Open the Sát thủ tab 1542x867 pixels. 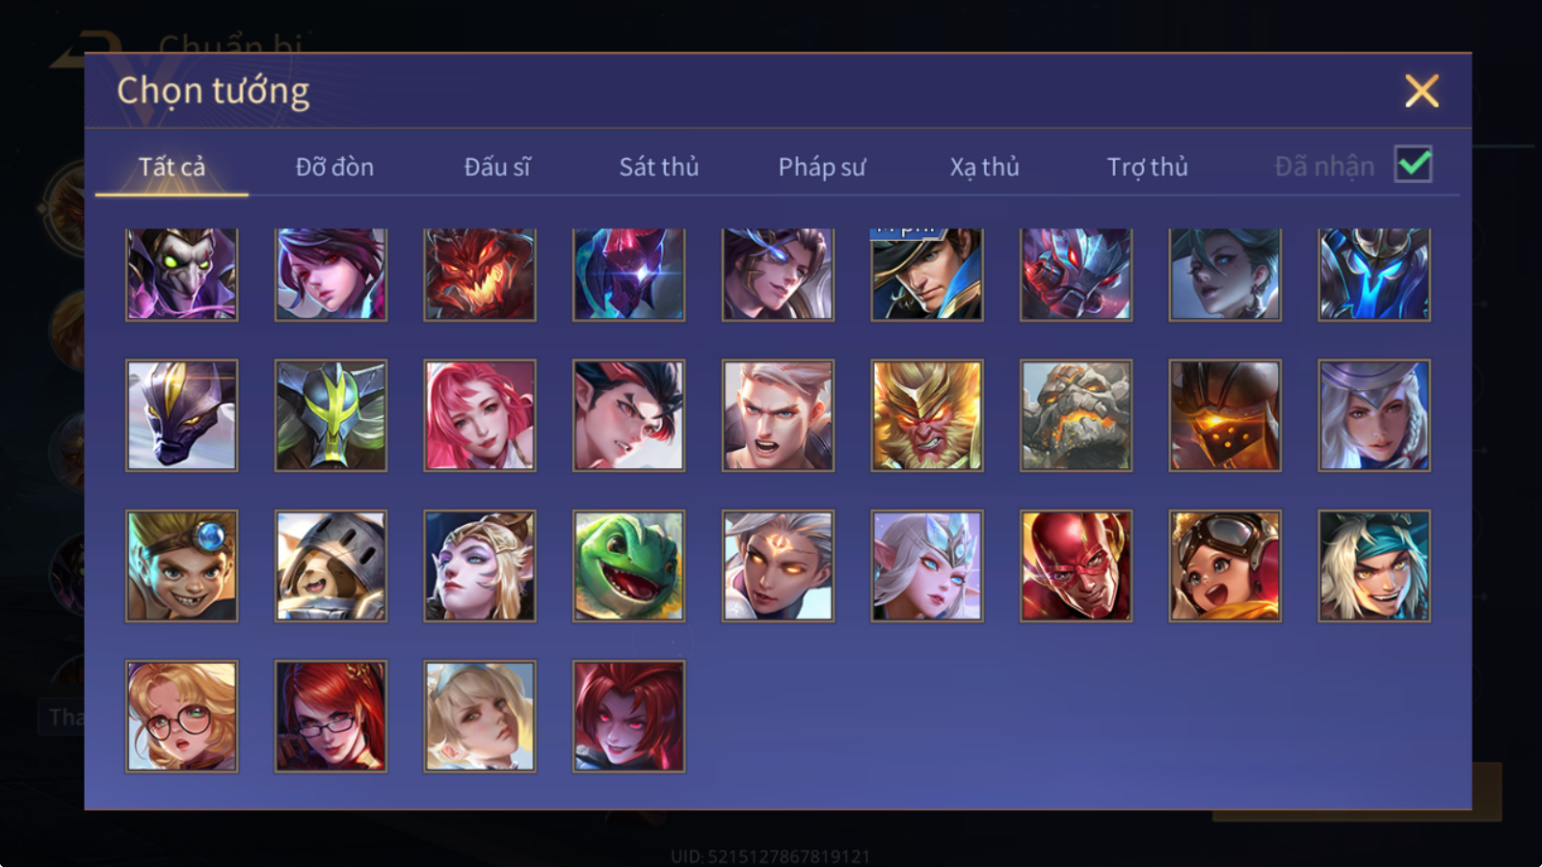click(659, 167)
